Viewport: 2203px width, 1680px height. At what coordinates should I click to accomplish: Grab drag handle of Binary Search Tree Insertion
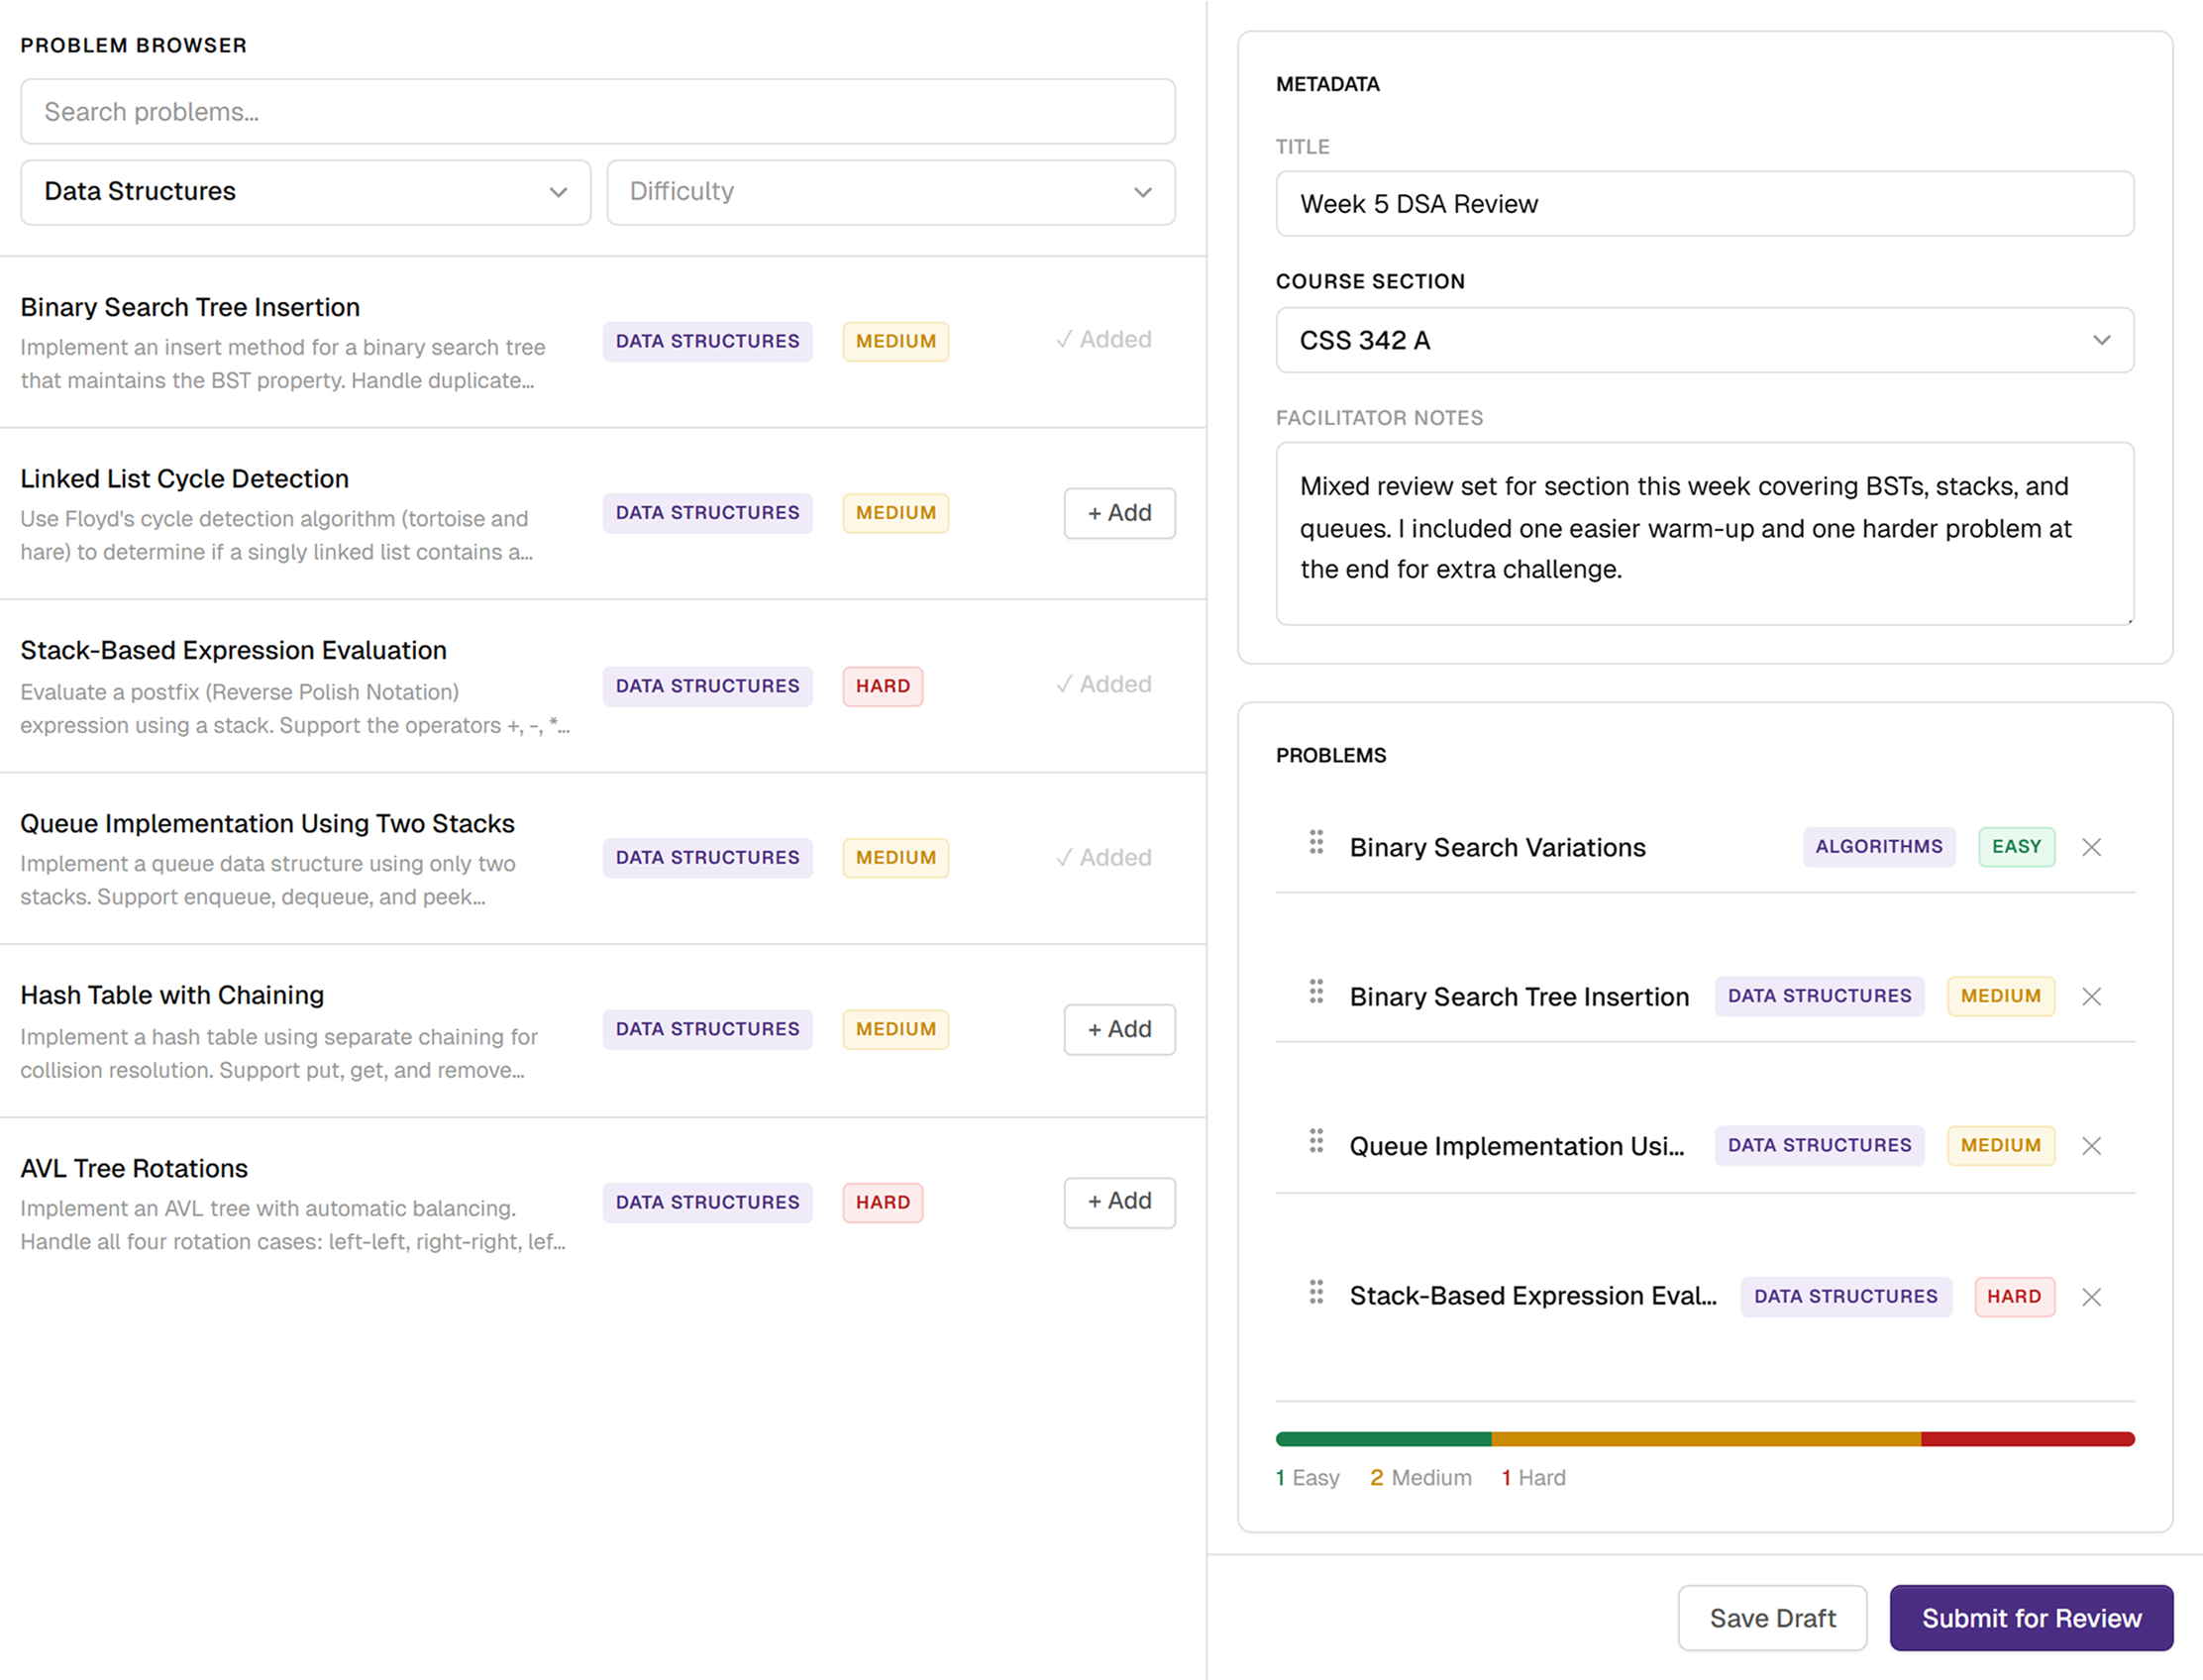click(x=1316, y=991)
